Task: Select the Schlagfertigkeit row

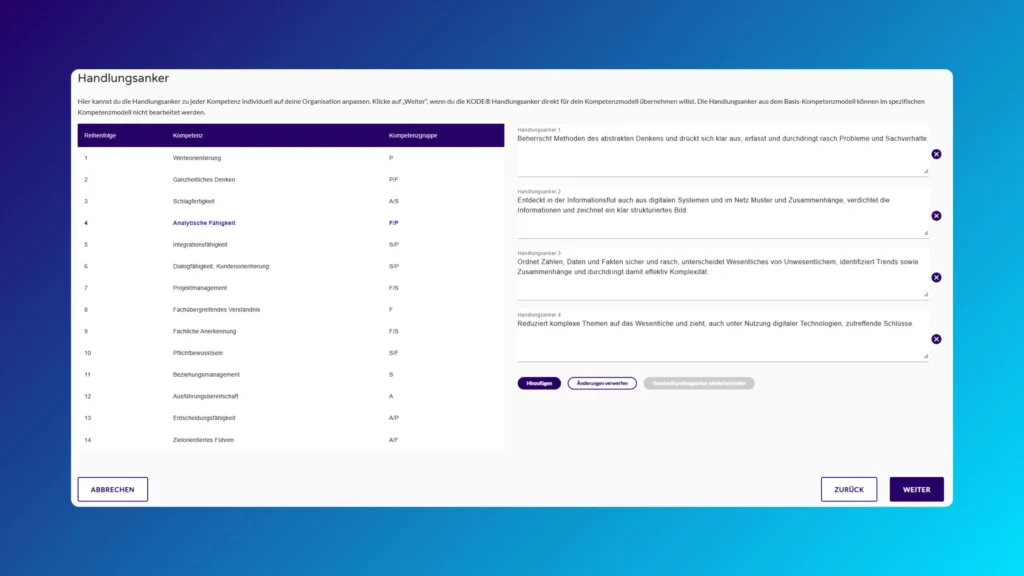Action: (x=194, y=201)
